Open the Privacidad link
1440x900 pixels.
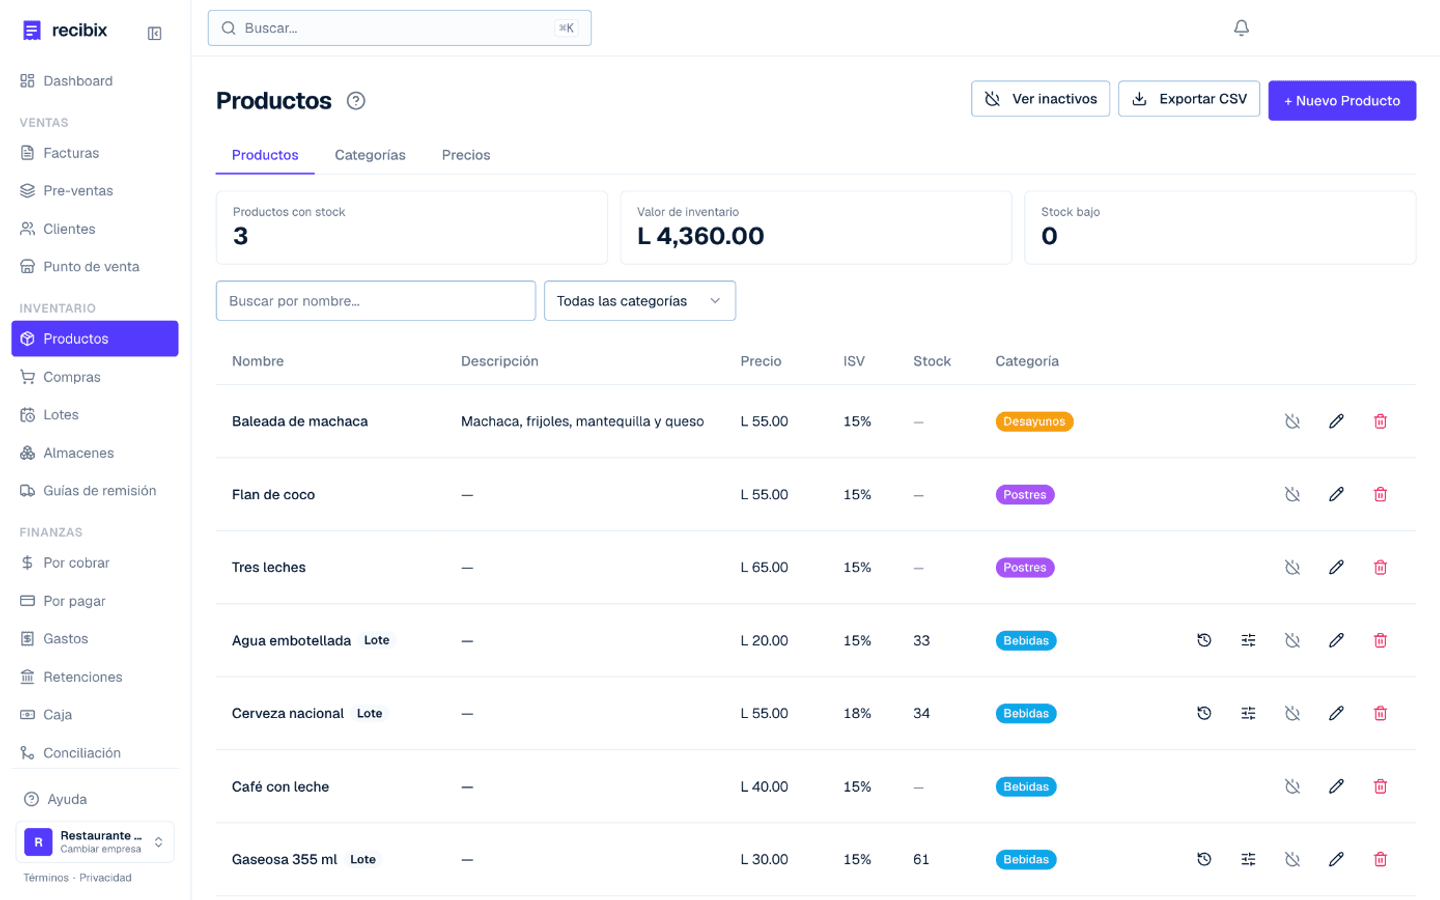[106, 878]
